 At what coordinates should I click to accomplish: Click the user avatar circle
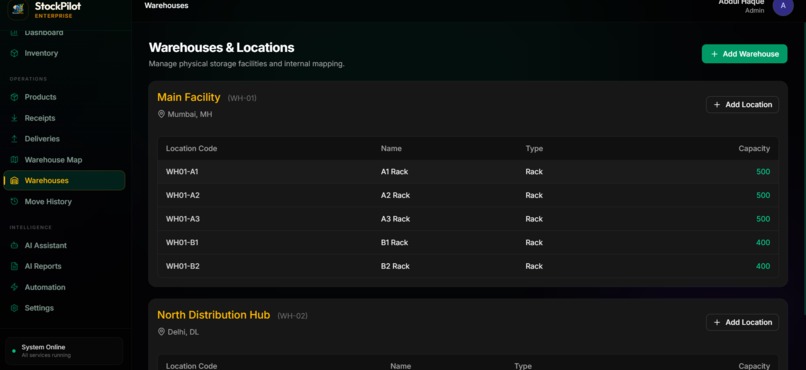[783, 6]
